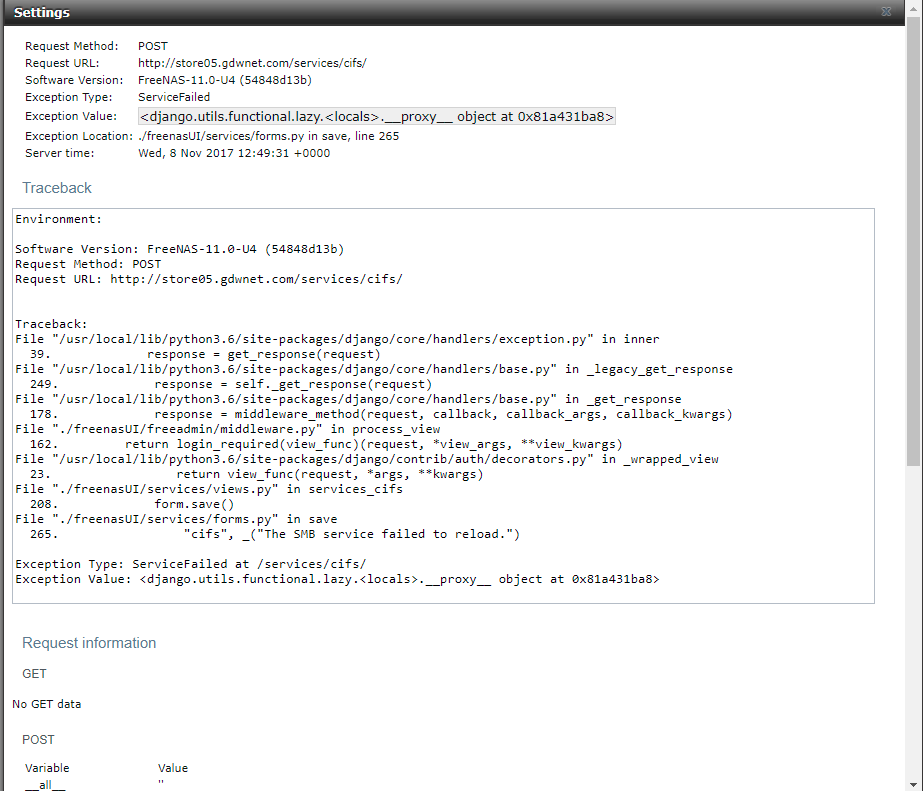Click the middleware_method response line

pos(381,414)
